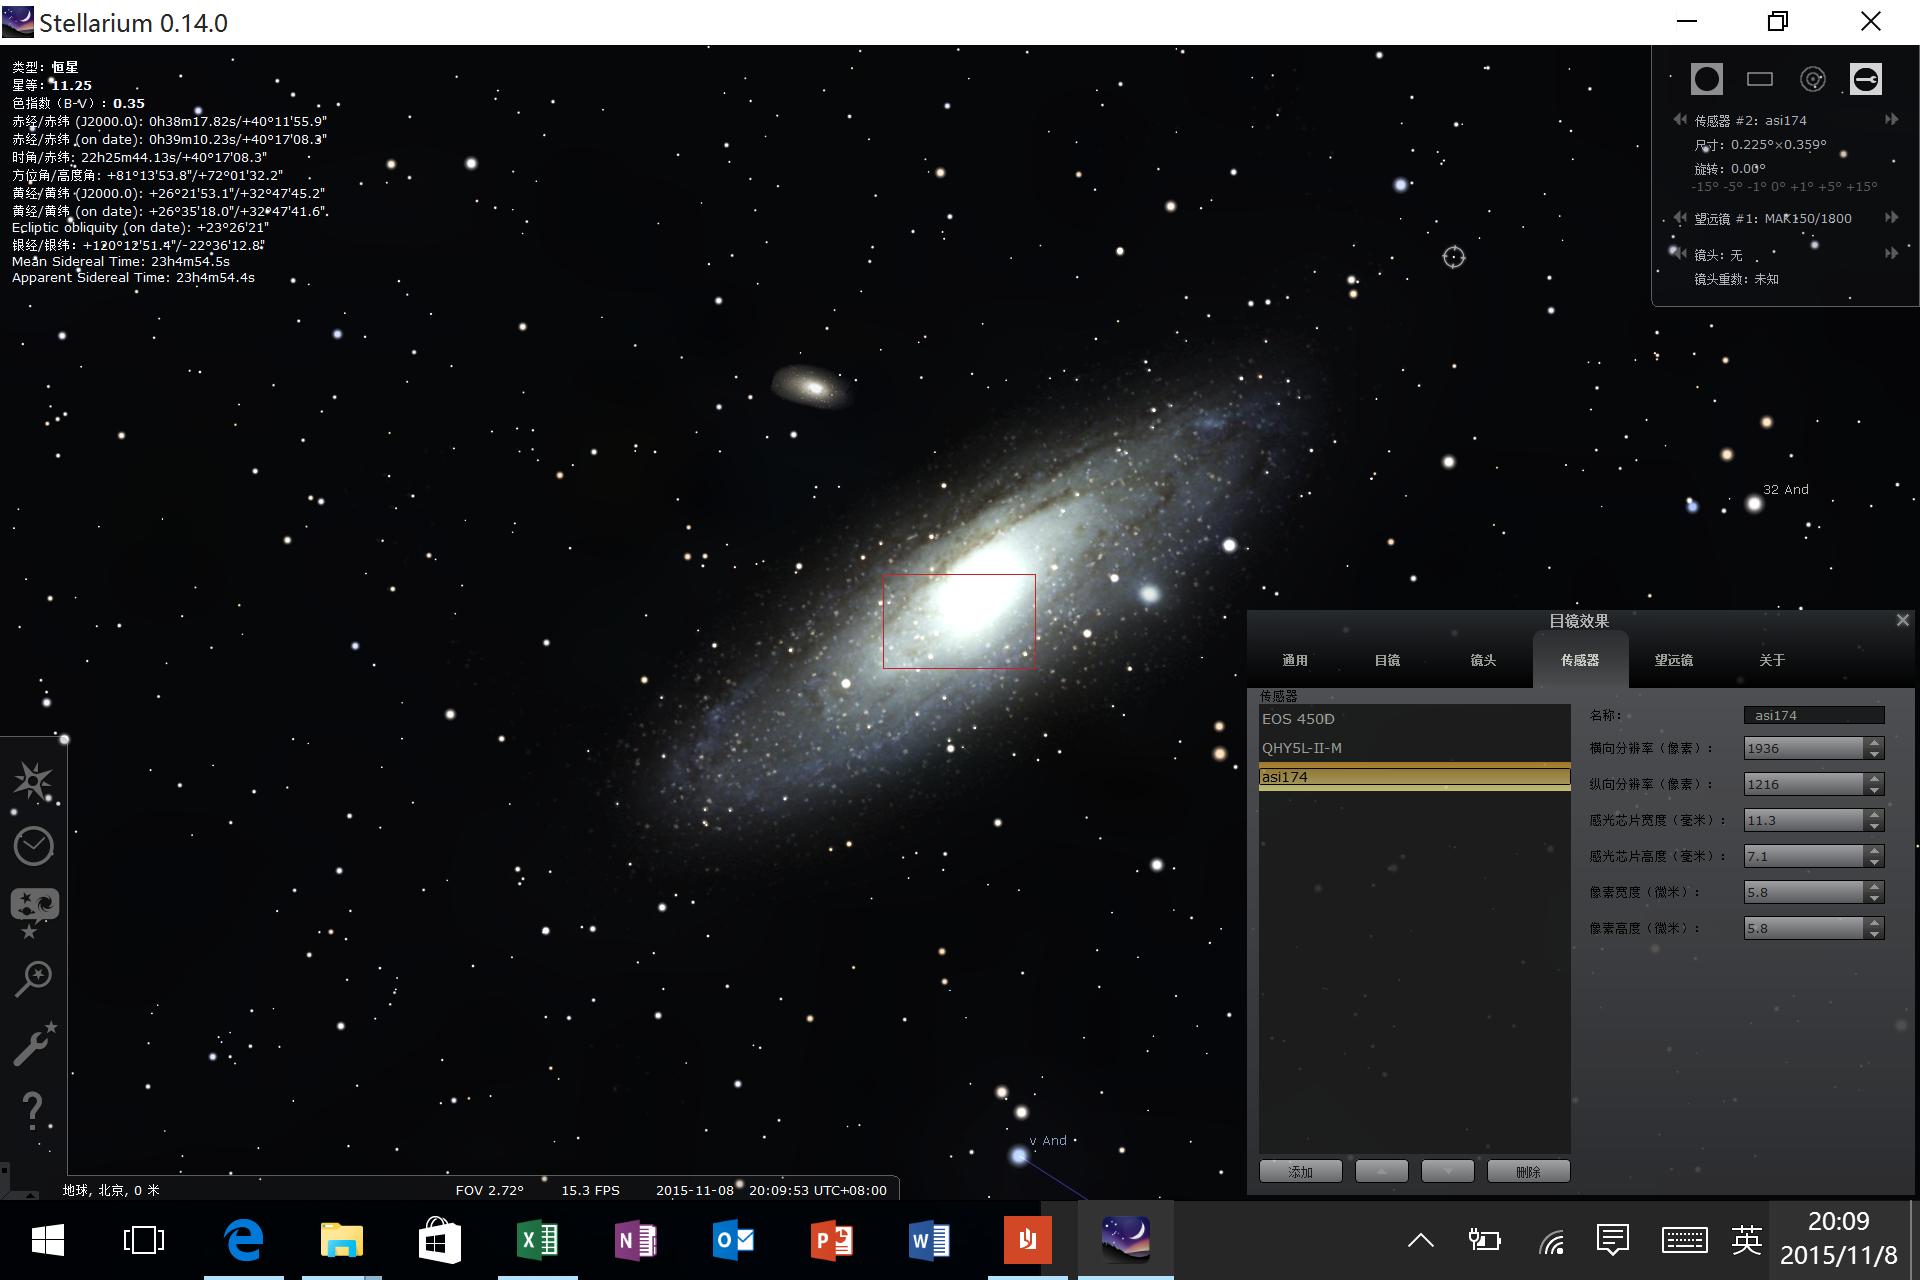The width and height of the screenshot is (1920, 1280).
Task: Open the help window question mark
Action: click(x=33, y=1110)
